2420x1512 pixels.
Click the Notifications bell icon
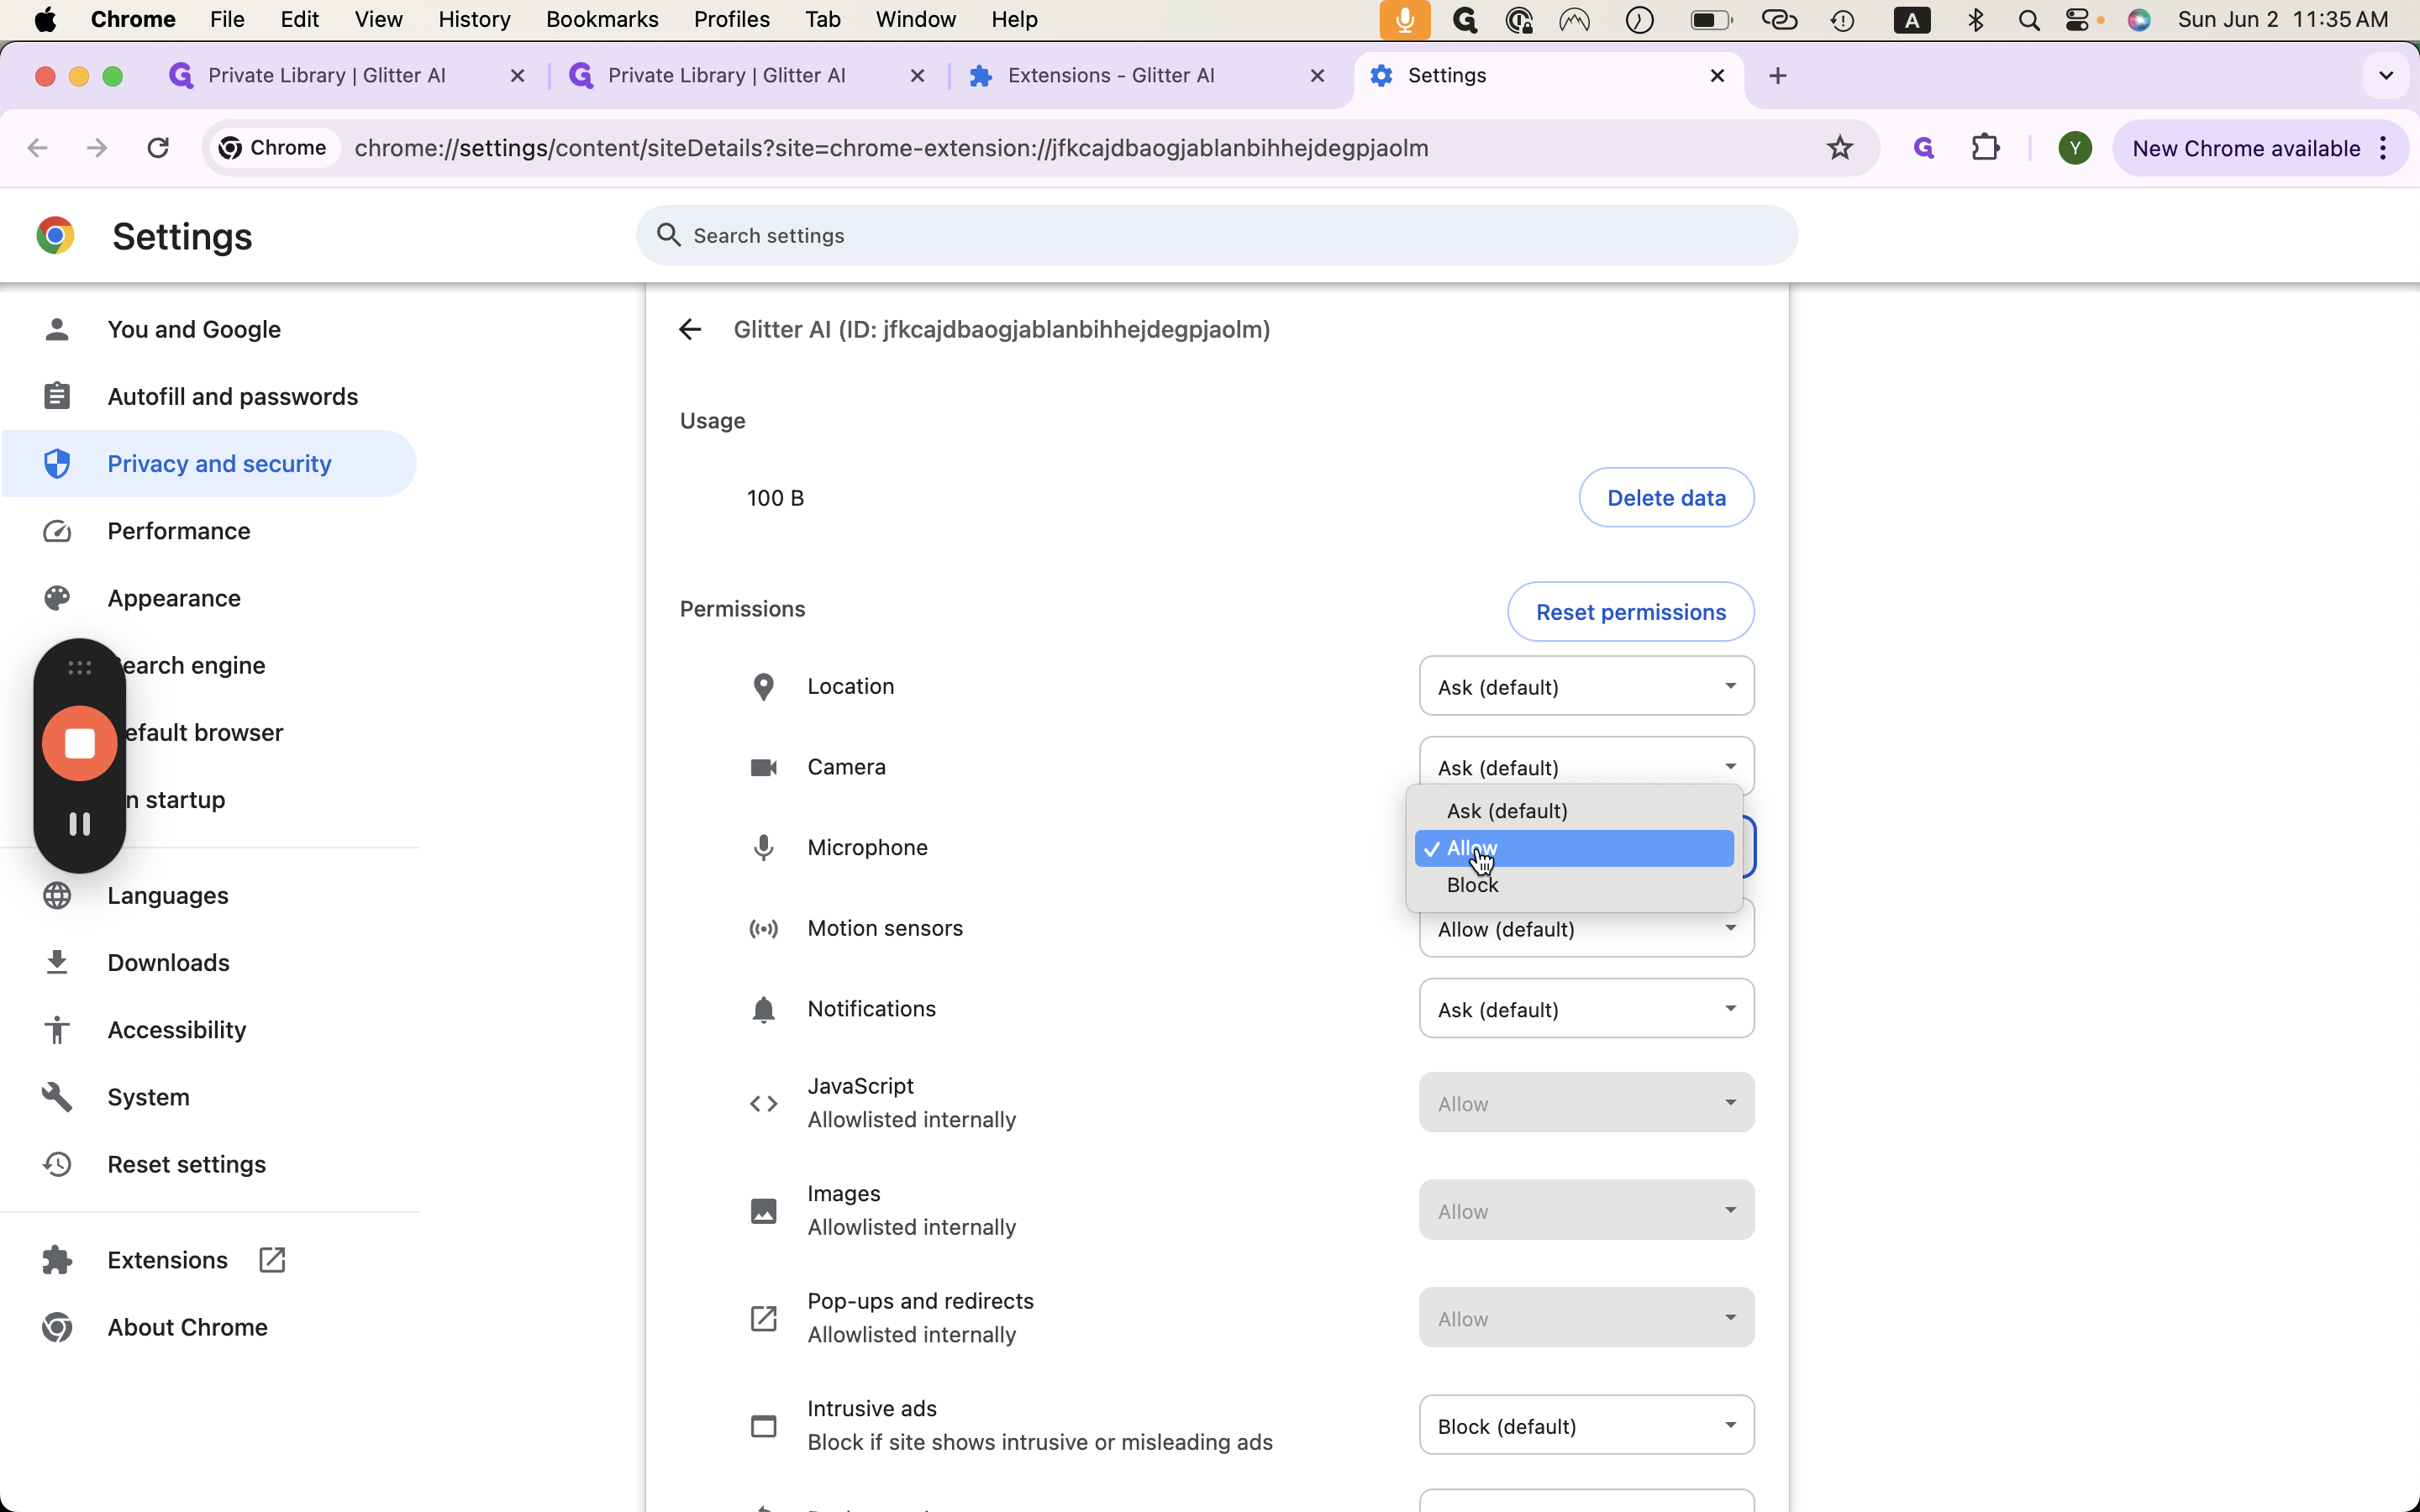click(x=763, y=1009)
